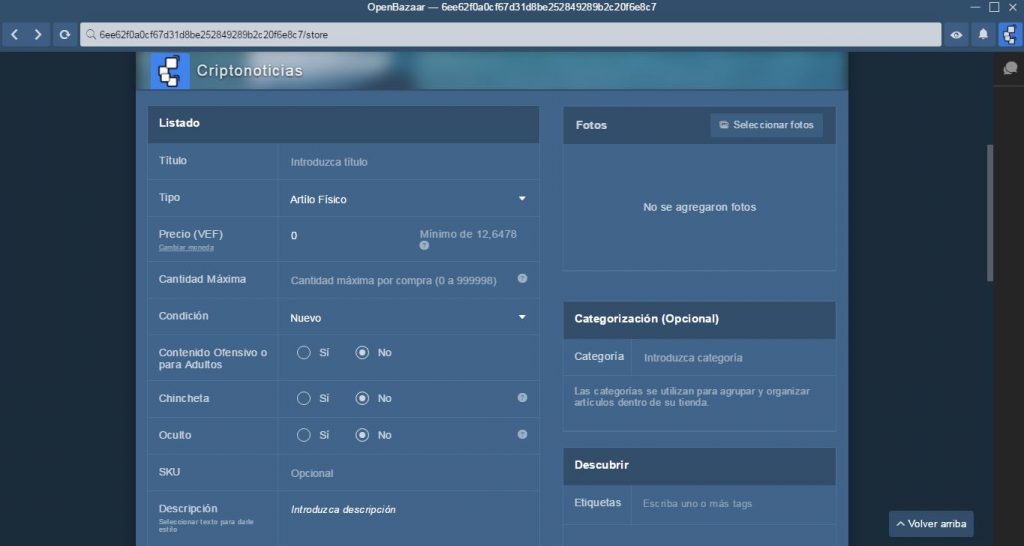The width and height of the screenshot is (1024, 546).
Task: Click the eye icon in the top bar
Action: (956, 35)
